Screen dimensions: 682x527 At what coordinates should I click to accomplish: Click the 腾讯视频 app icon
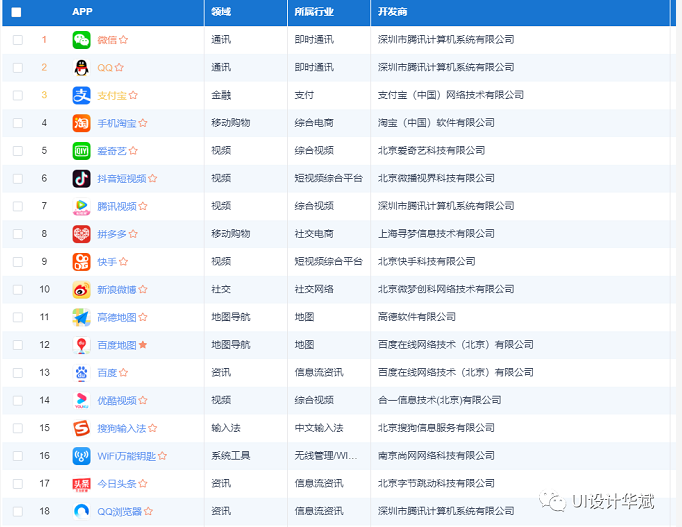[x=81, y=207]
